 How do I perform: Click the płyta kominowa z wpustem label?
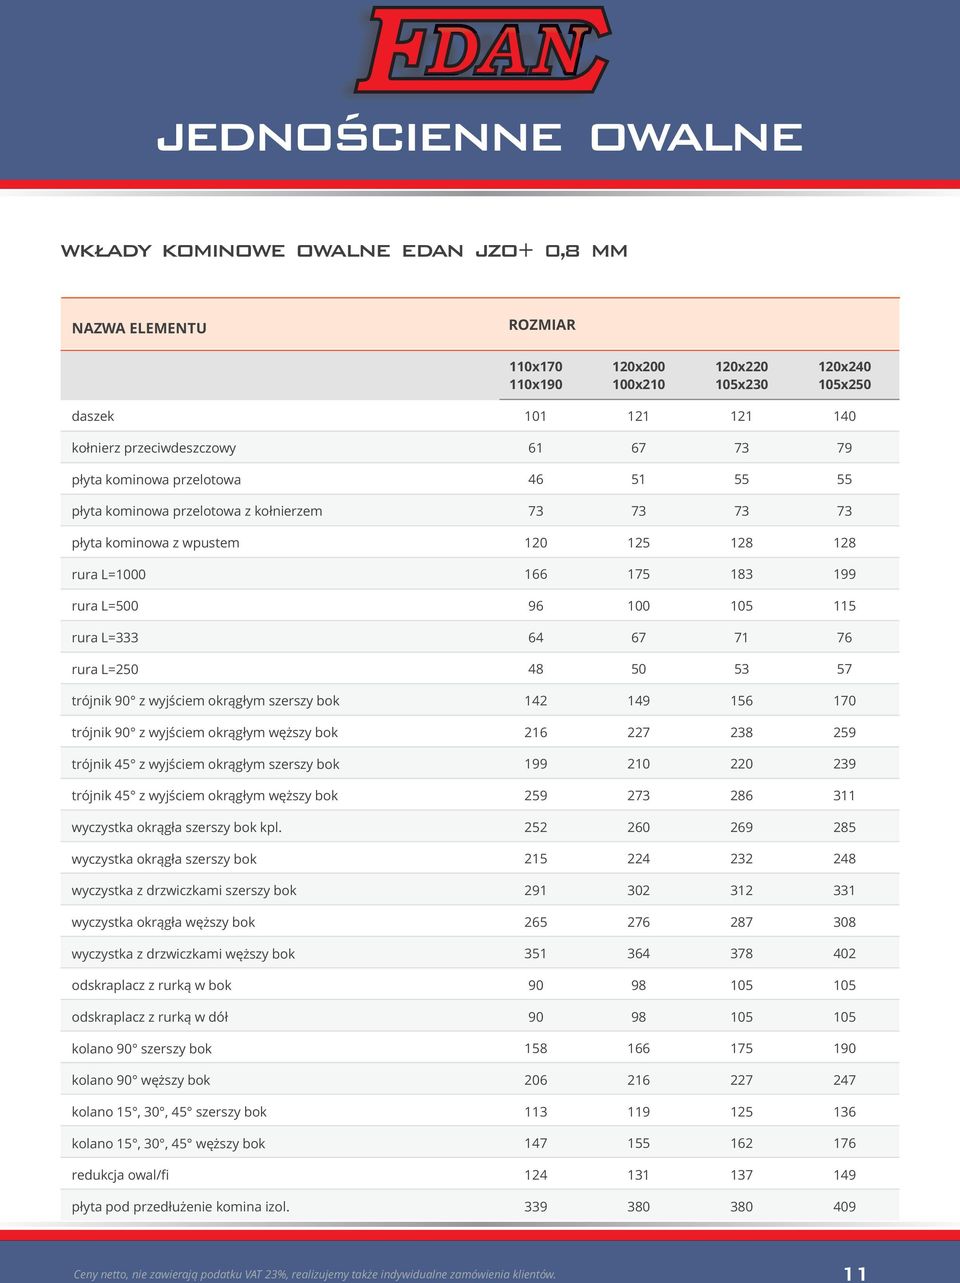155,543
